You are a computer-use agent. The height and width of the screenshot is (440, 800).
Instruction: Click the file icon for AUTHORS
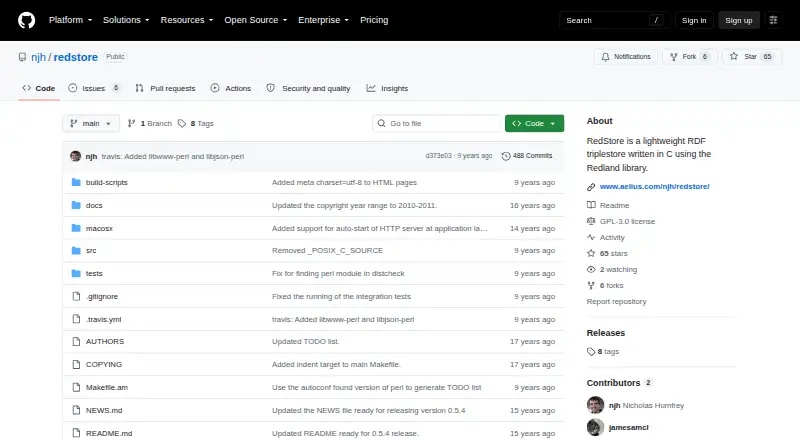pyautogui.click(x=76, y=341)
